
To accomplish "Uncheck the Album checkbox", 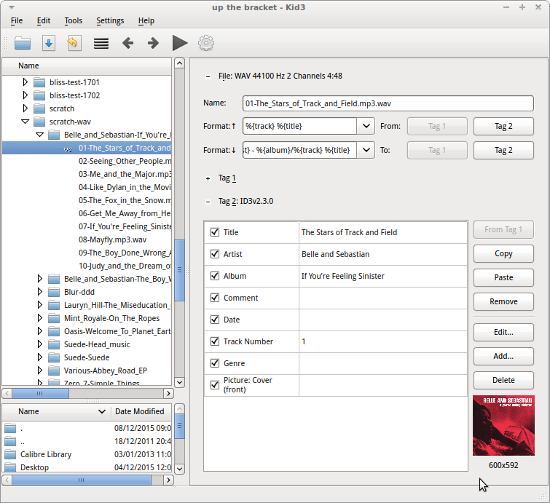I will pos(214,276).
